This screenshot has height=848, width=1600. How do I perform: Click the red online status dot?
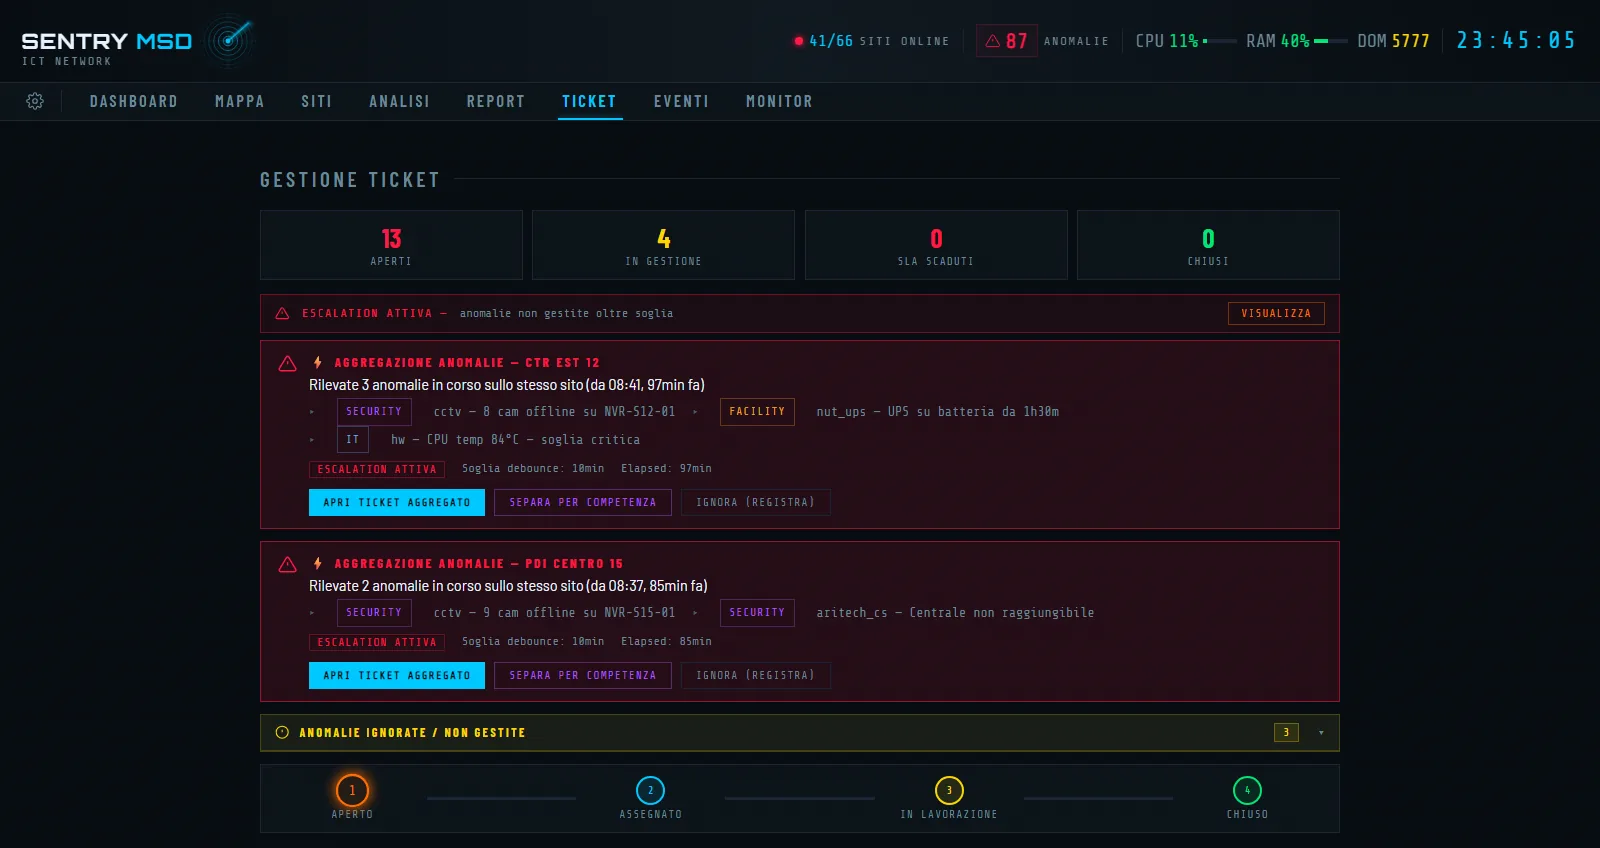[x=799, y=41]
